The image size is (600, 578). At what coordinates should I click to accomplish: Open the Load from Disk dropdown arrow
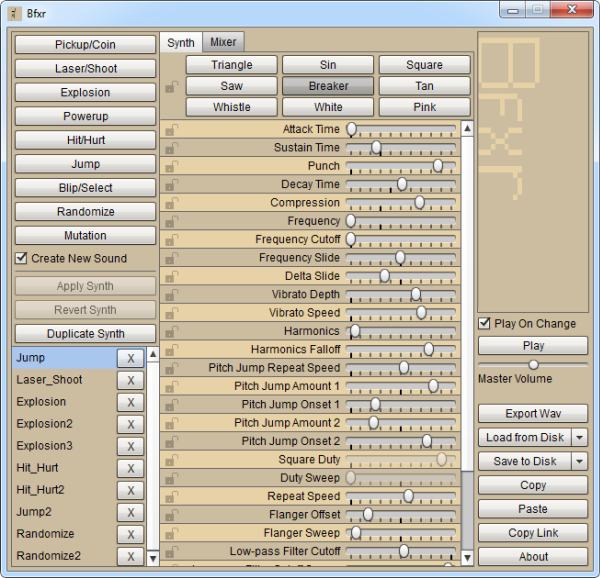(x=579, y=437)
